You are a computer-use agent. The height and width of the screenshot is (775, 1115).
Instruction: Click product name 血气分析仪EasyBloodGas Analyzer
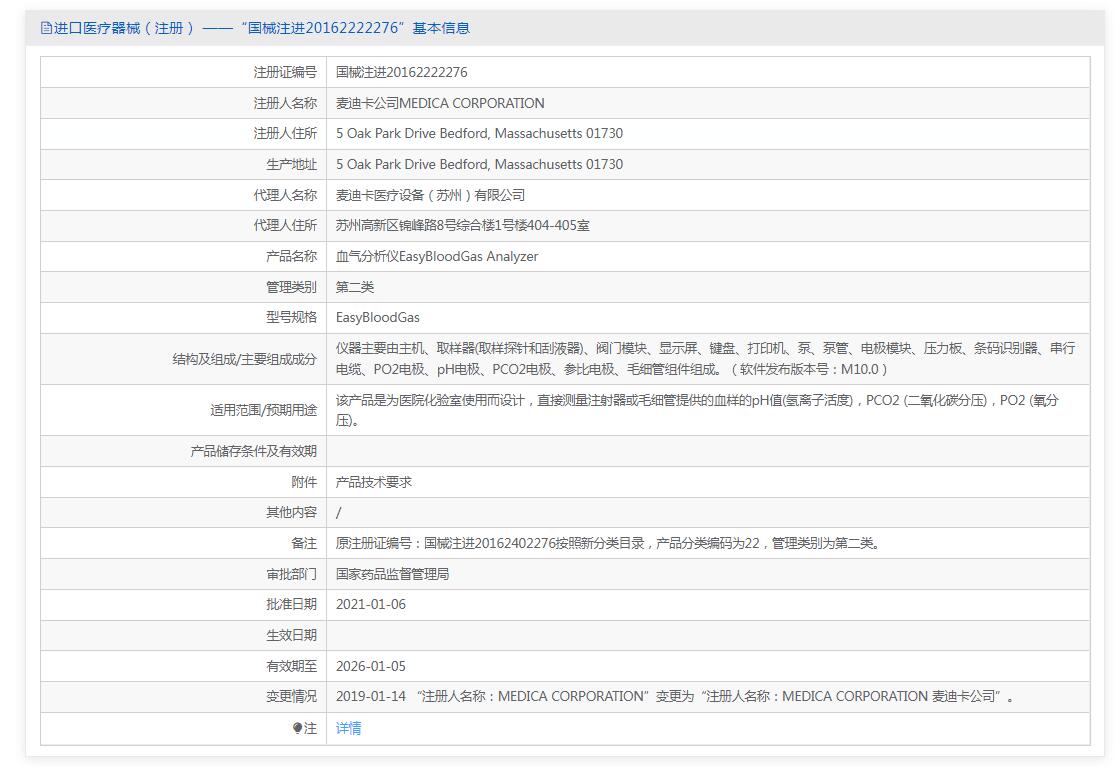click(x=437, y=256)
